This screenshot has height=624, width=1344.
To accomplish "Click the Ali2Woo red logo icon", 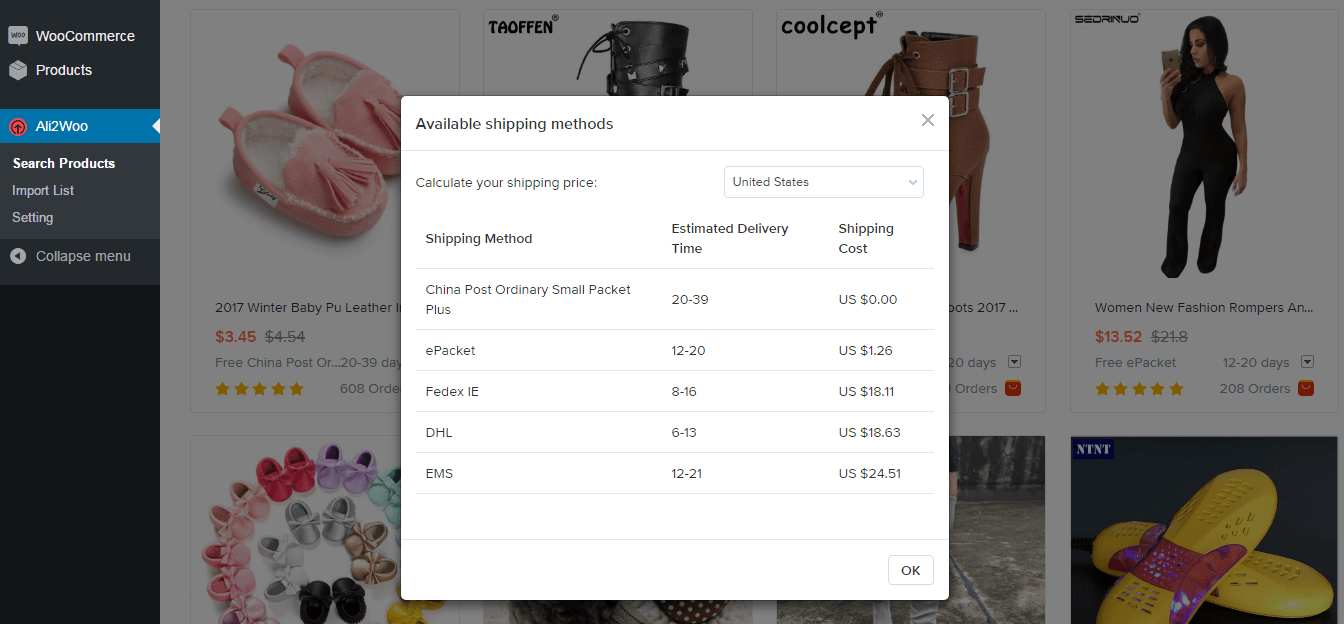I will (x=18, y=127).
